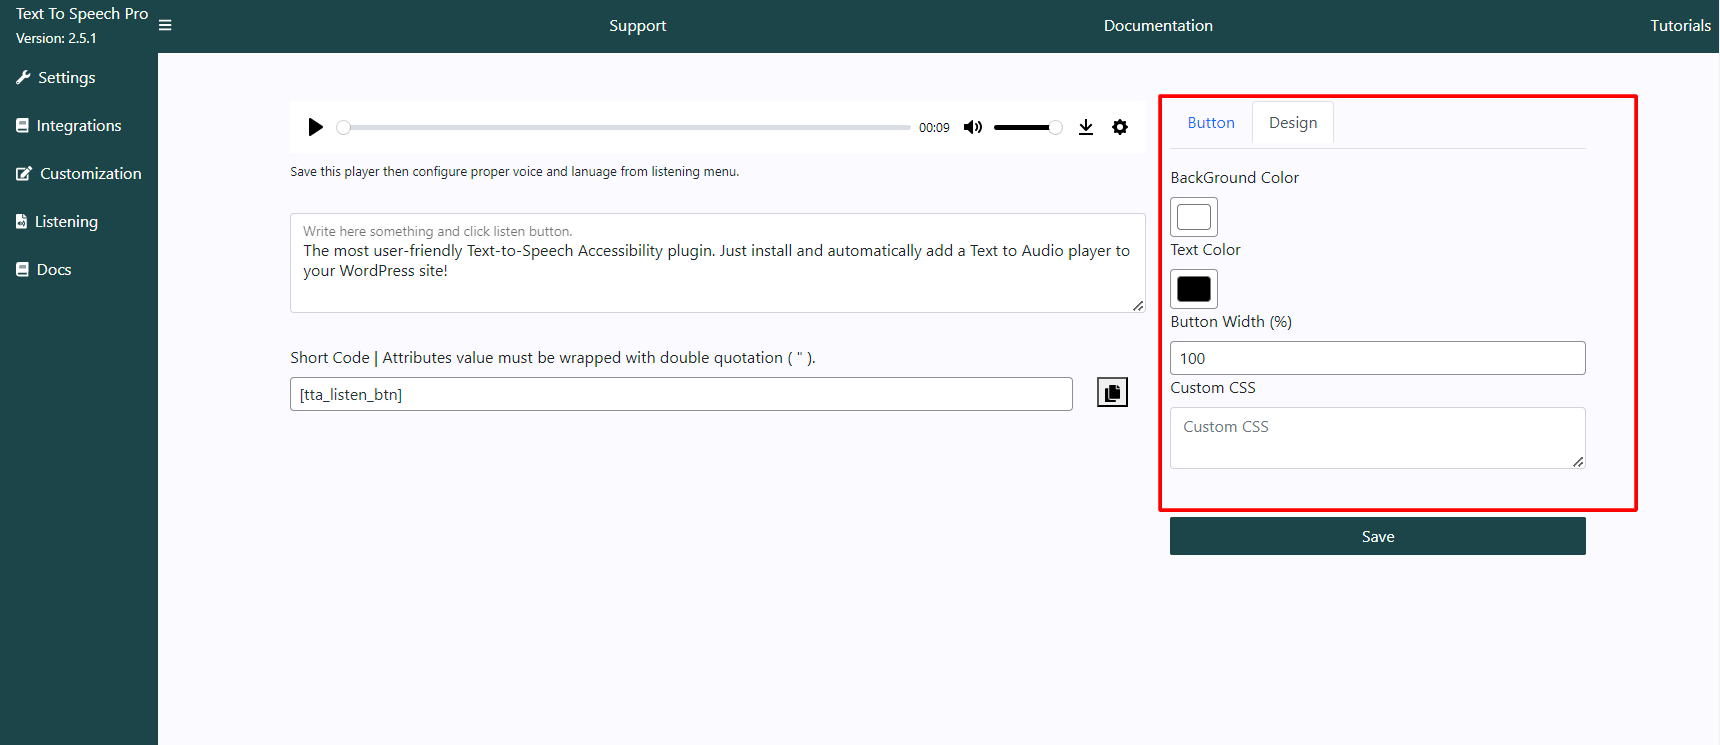This screenshot has height=745, width=1720.
Task: Focus the Button Width (%) field
Action: click(x=1378, y=358)
